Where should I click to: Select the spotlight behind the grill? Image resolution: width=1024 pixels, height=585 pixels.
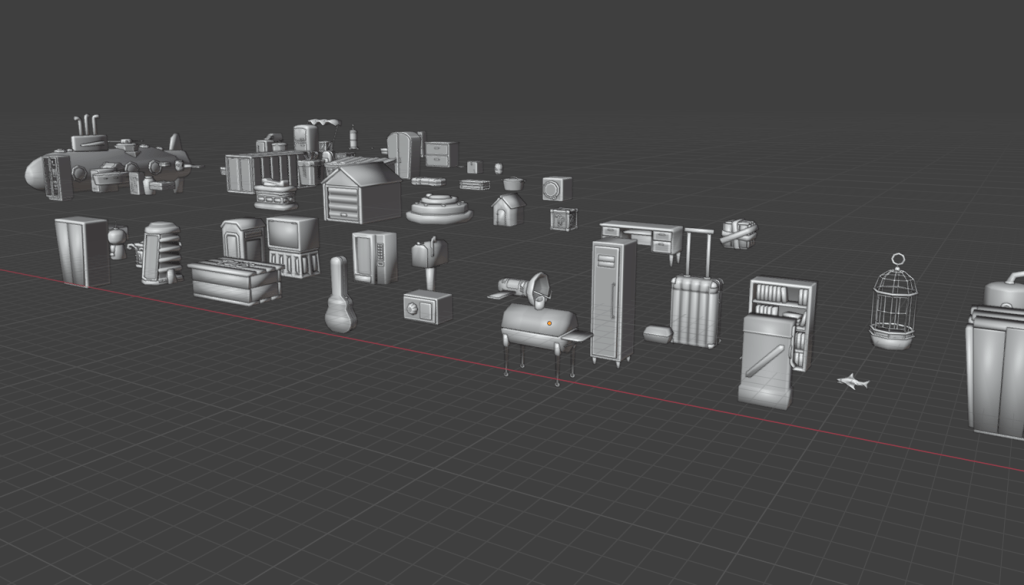click(528, 289)
